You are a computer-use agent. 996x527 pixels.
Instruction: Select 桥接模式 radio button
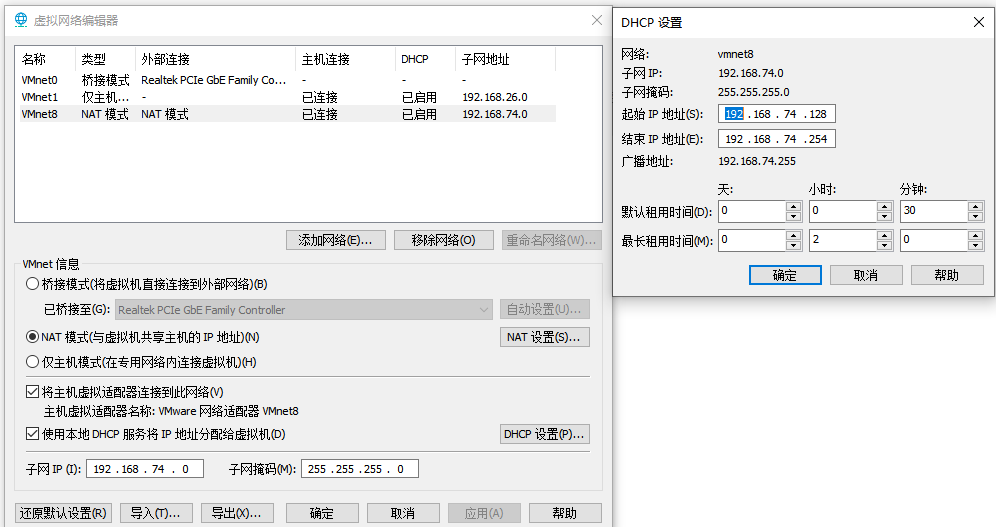point(32,284)
